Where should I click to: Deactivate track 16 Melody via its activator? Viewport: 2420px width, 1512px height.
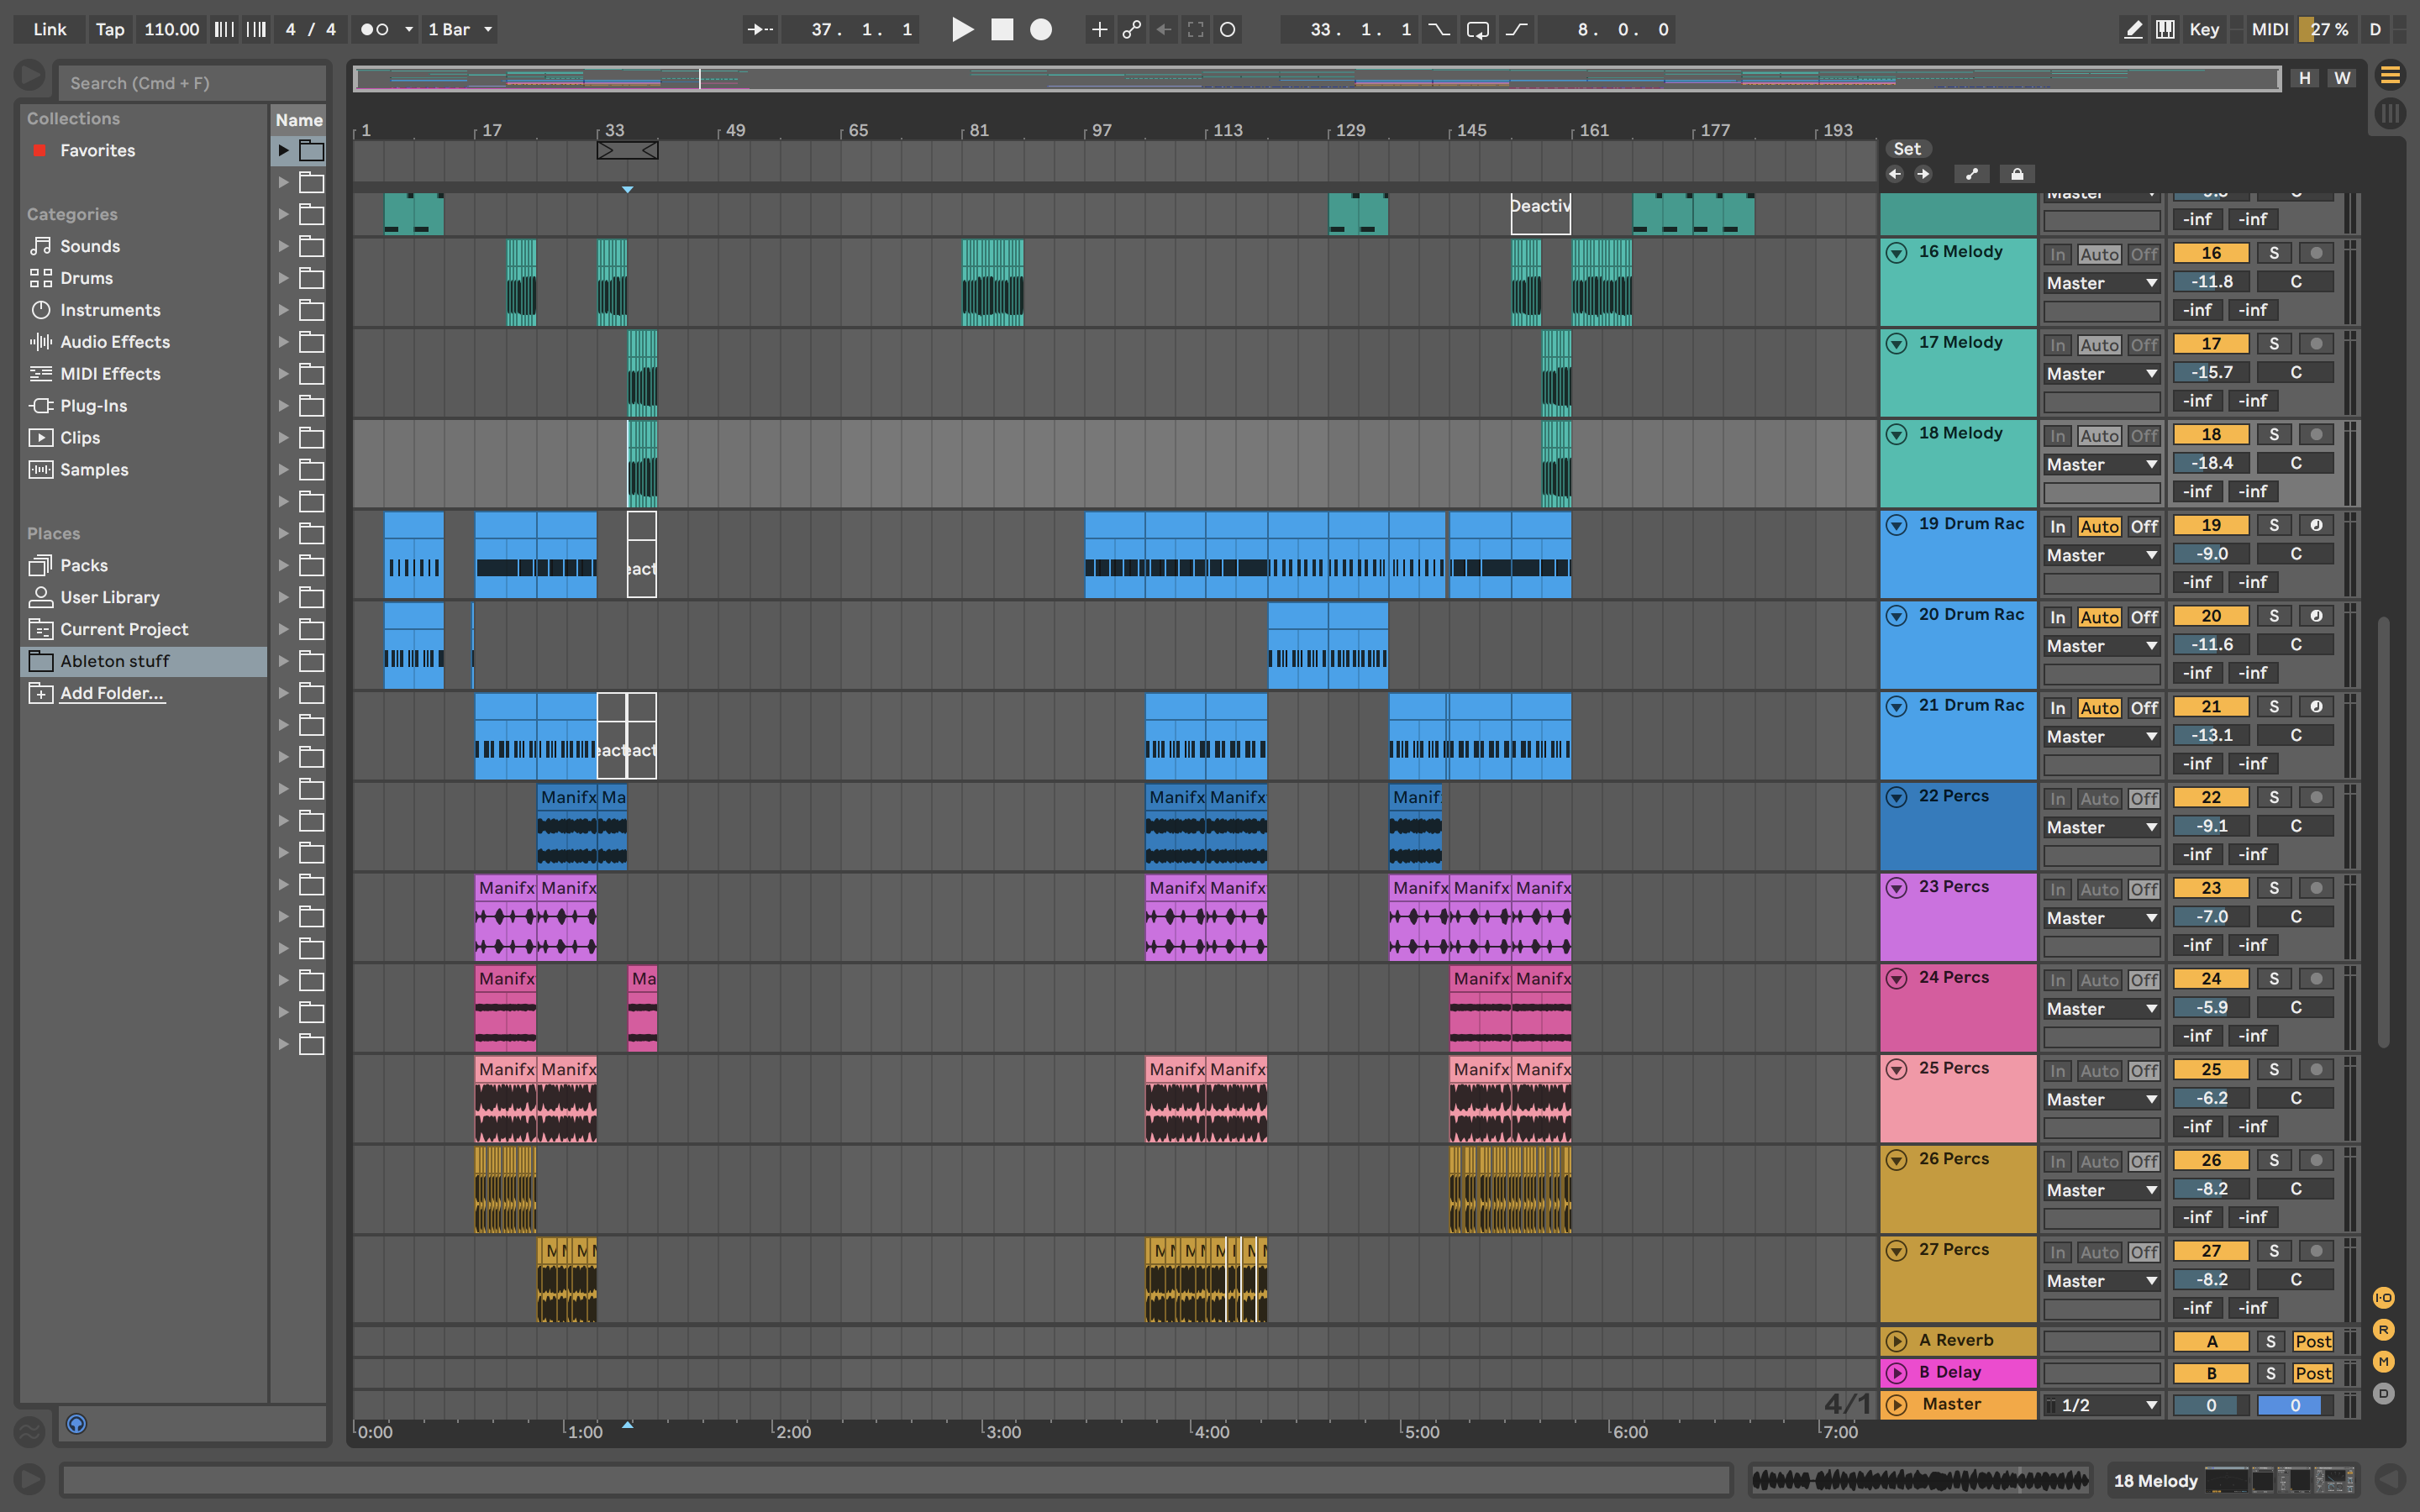[2210, 253]
